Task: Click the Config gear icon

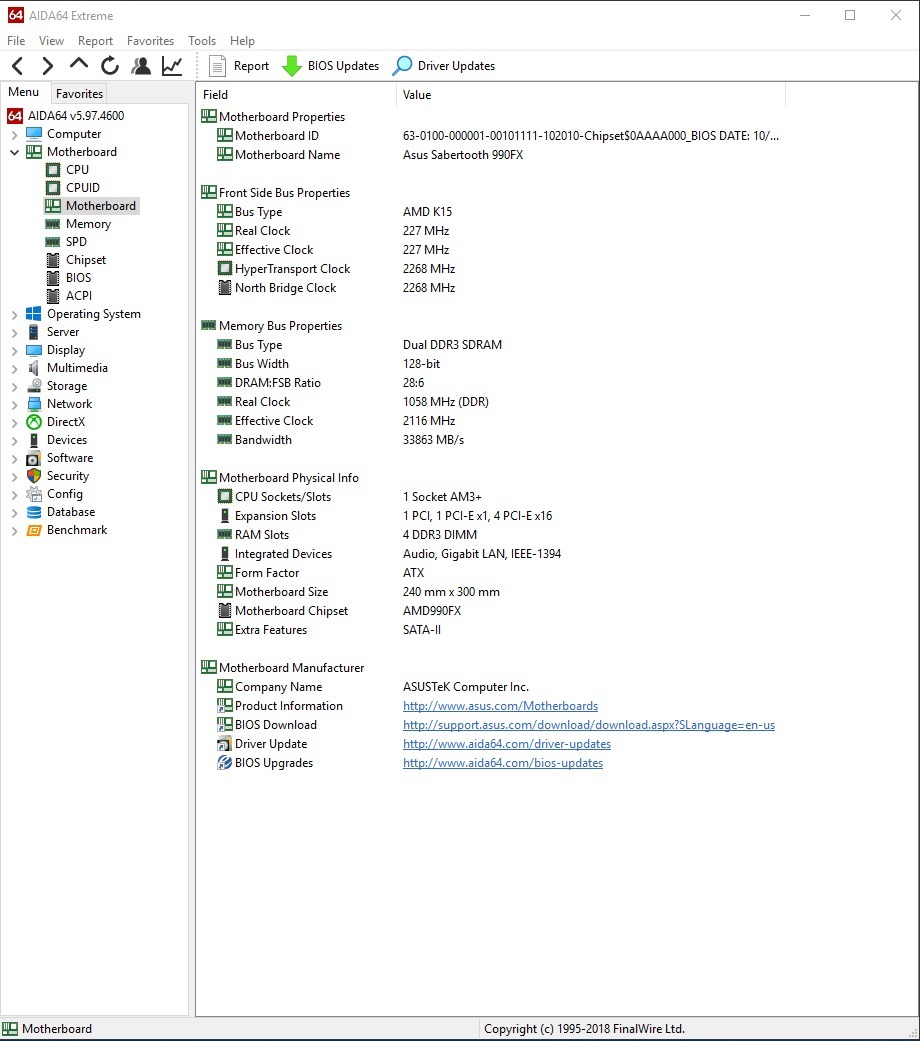Action: (x=34, y=494)
